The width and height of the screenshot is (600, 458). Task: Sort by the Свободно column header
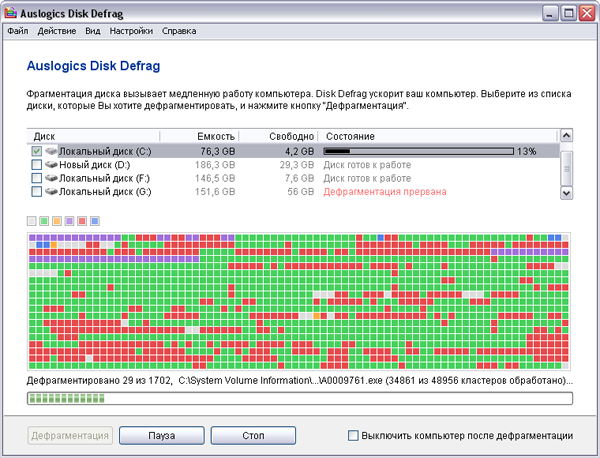click(279, 136)
